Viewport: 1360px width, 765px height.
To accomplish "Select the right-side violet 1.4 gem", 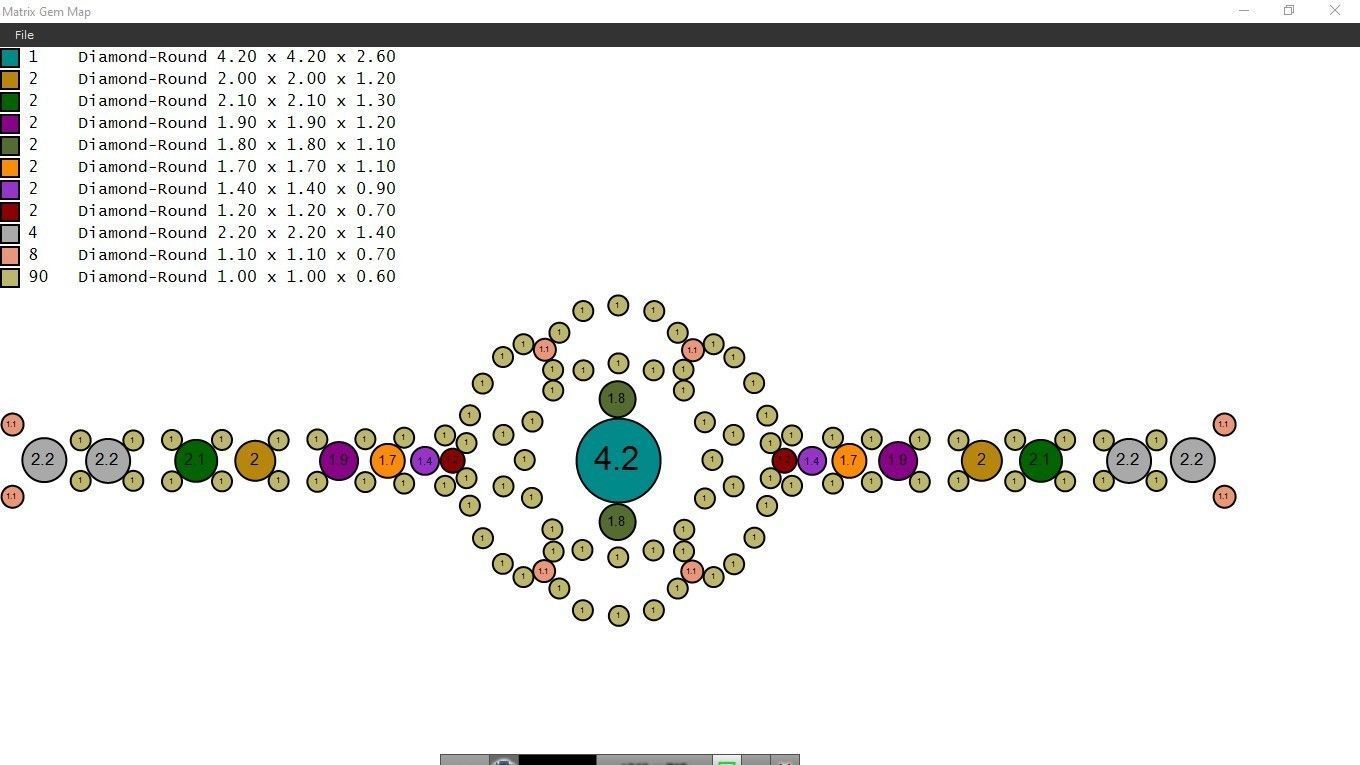I will 811,461.
